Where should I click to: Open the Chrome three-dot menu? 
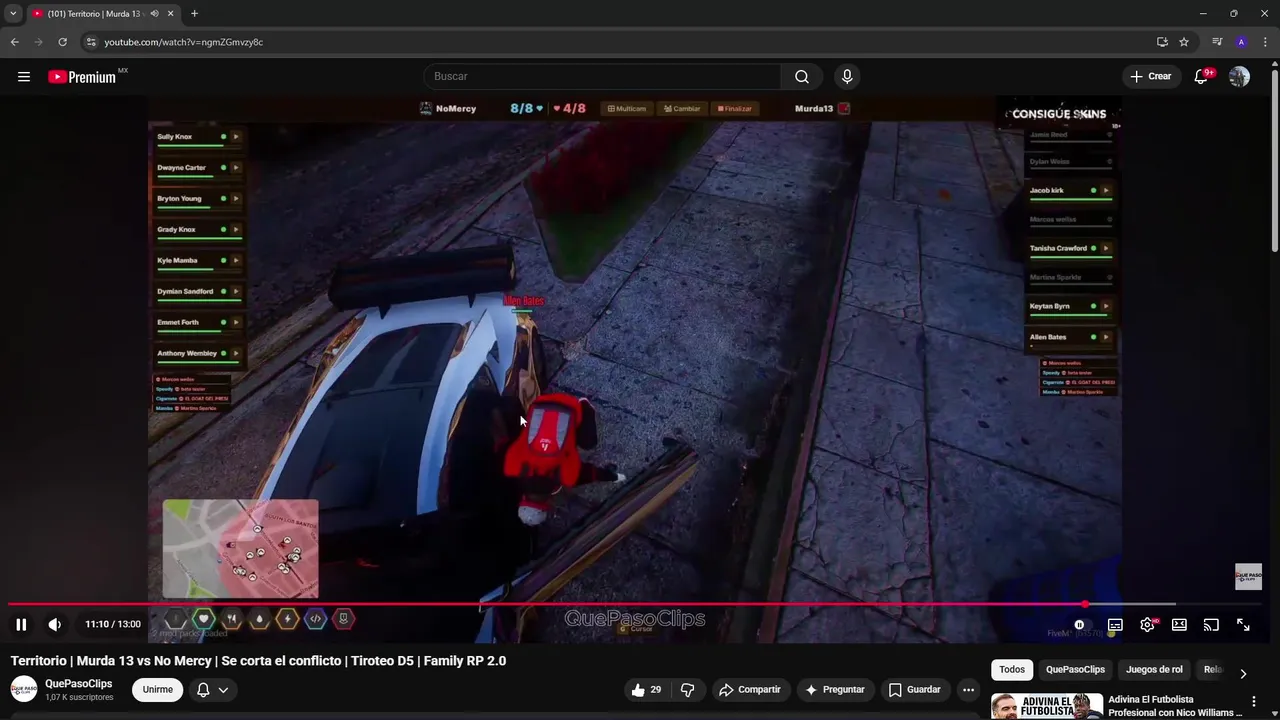1265,42
